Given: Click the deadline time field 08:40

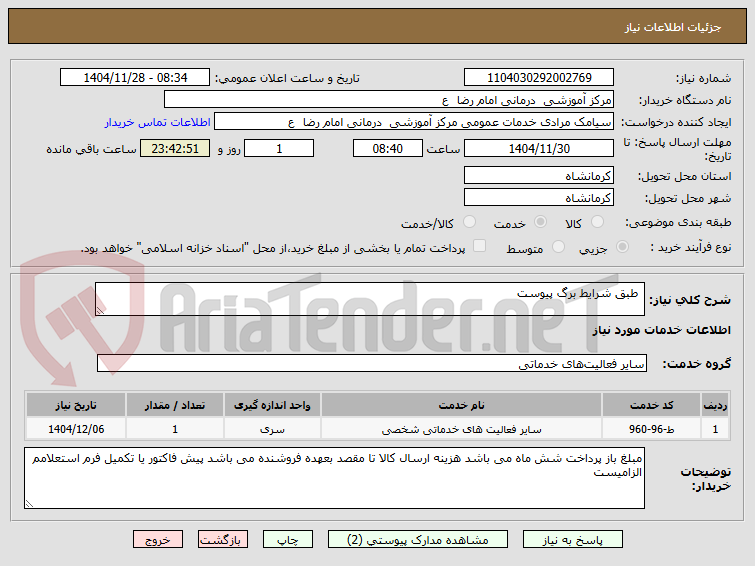Looking at the screenshot, I should click(x=388, y=148).
